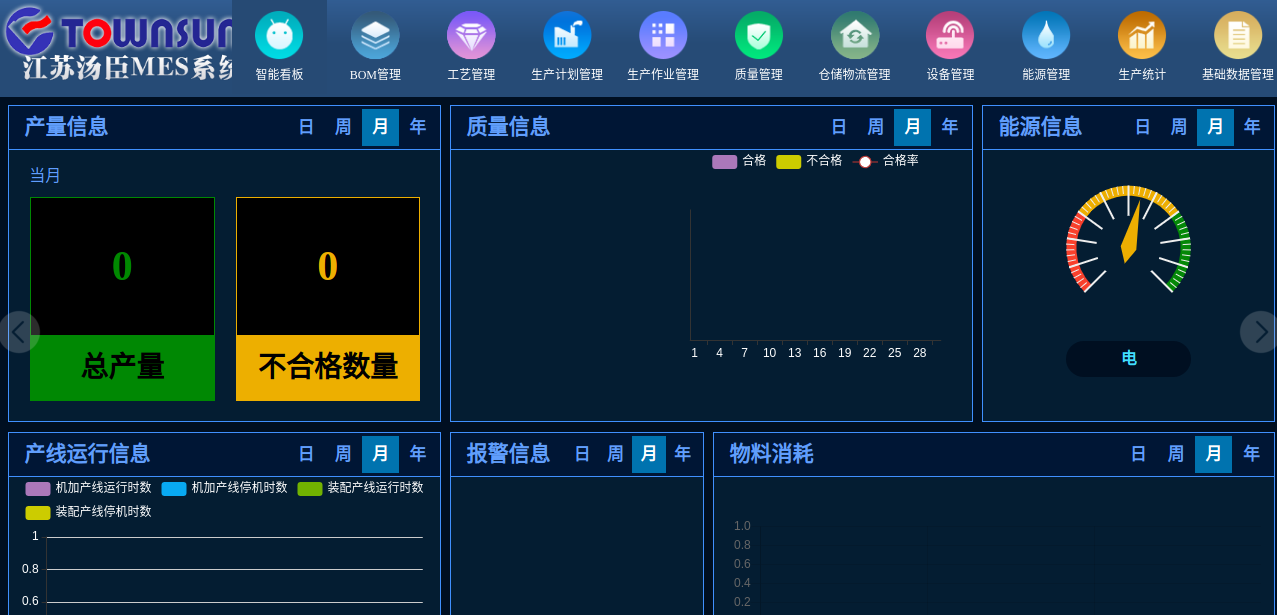The height and width of the screenshot is (615, 1277).
Task: Click the 电 button under the gauge
Action: point(1128,358)
